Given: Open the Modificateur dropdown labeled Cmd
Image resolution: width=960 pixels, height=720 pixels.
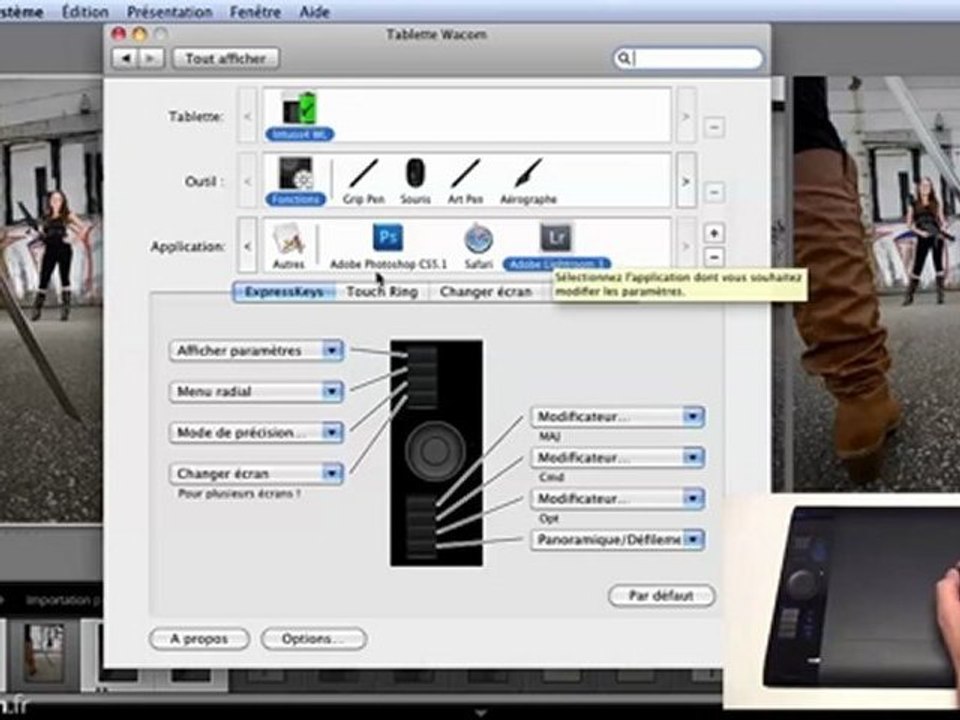Looking at the screenshot, I should point(618,458).
